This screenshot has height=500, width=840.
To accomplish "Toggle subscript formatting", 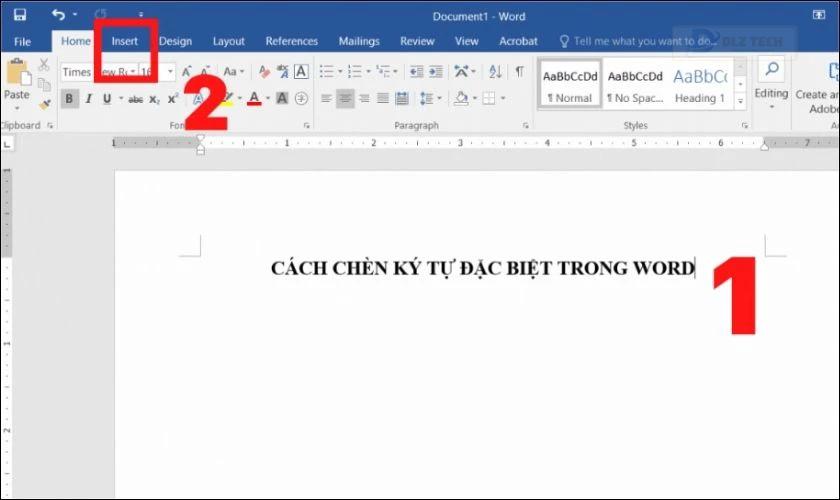I will click(154, 99).
